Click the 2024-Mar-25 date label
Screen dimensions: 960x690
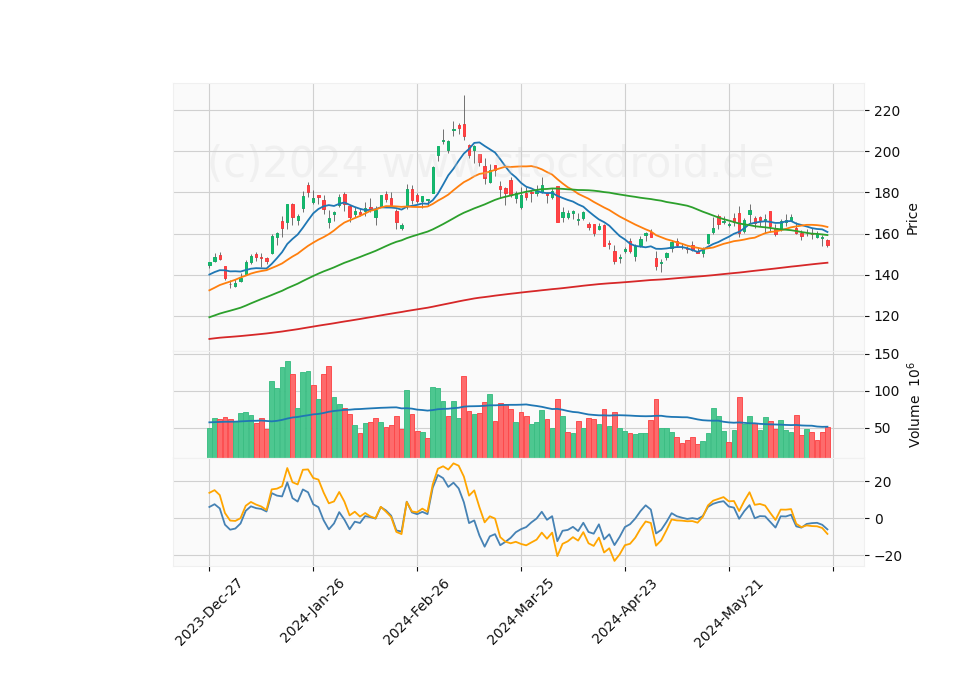[520, 612]
